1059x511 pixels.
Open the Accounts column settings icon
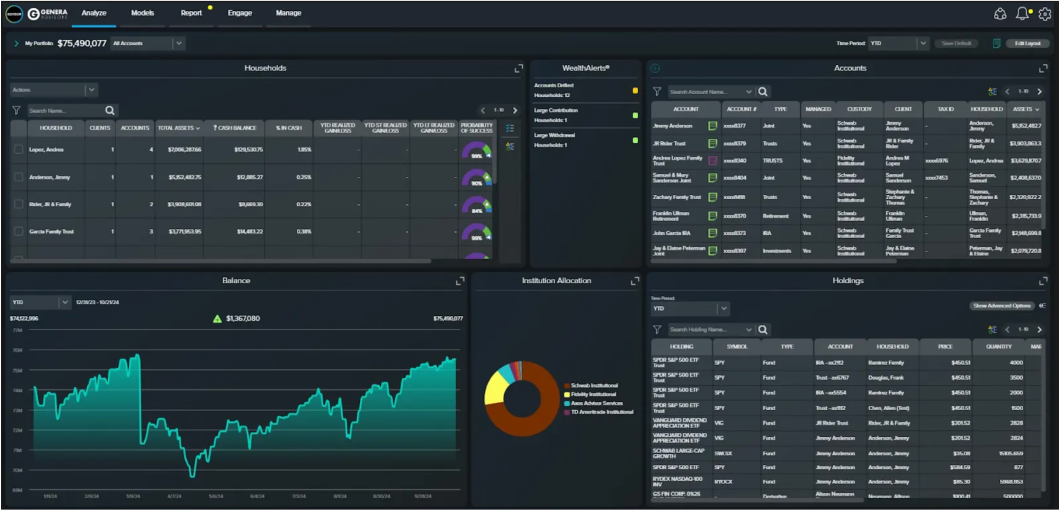(992, 91)
